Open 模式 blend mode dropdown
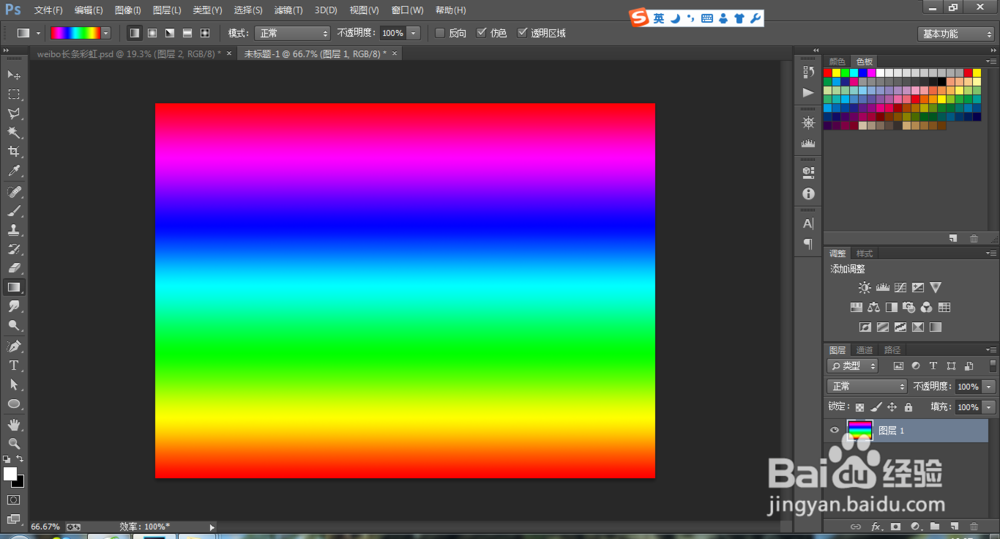The image size is (1000, 539). pos(292,33)
